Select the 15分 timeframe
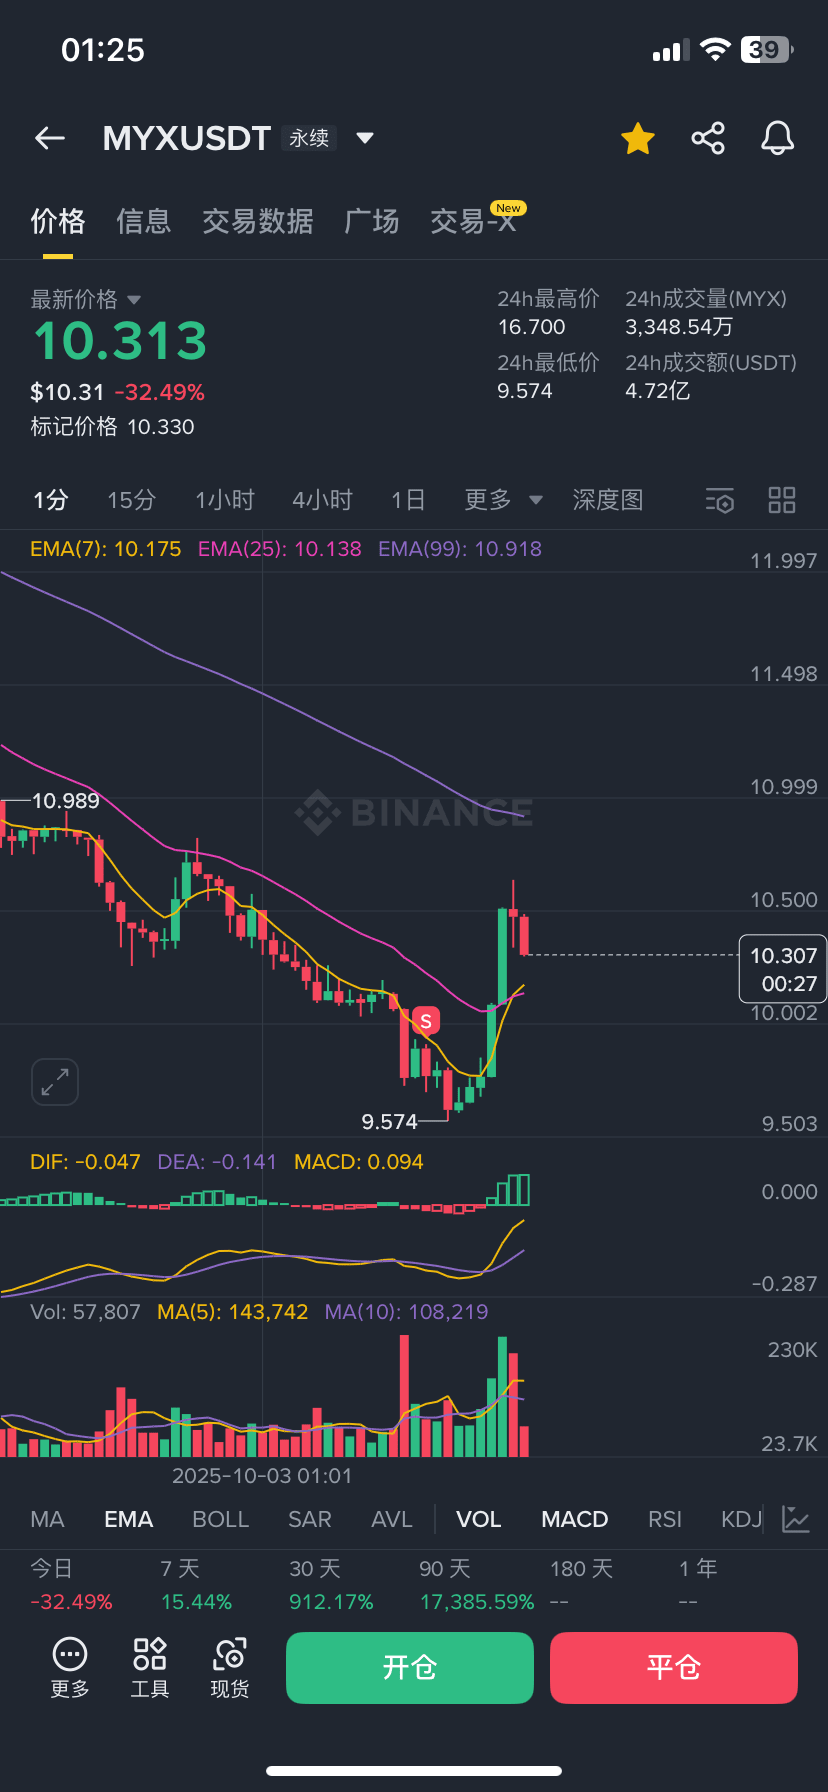The height and width of the screenshot is (1792, 828). [132, 499]
